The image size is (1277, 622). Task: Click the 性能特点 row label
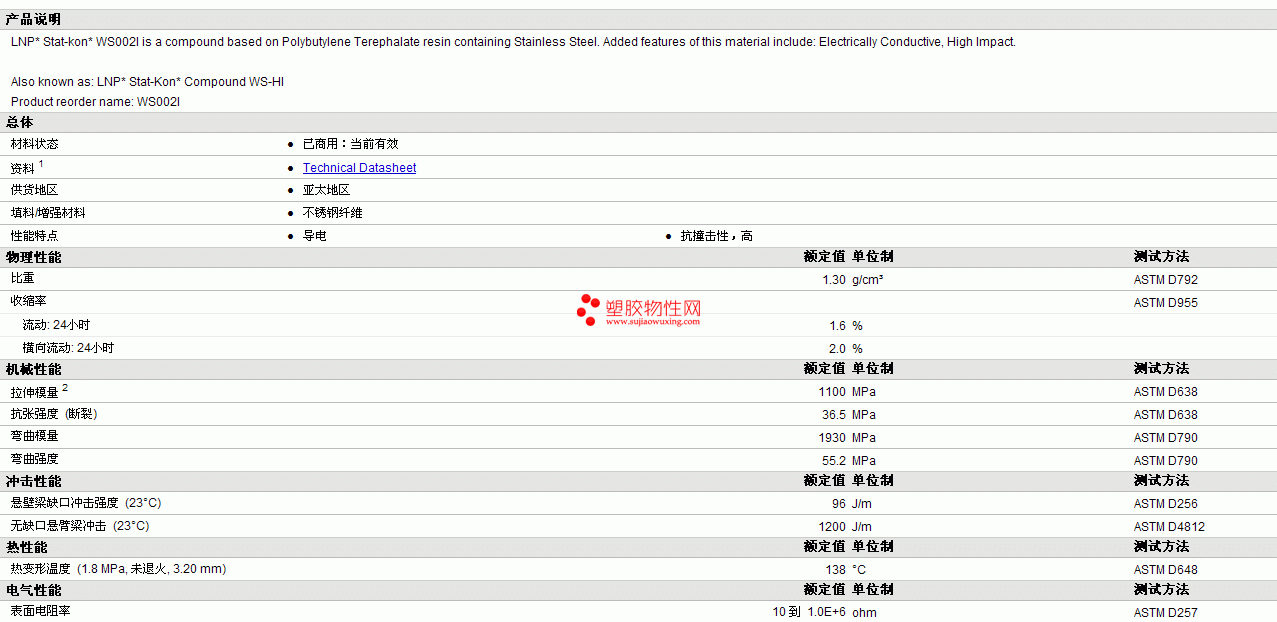tap(35, 236)
